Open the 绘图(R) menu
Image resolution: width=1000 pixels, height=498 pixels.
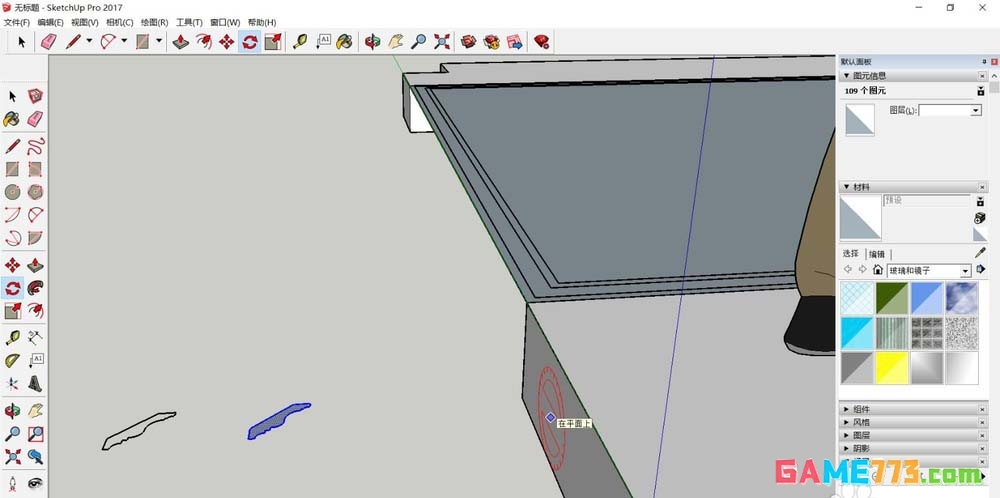[x=154, y=22]
